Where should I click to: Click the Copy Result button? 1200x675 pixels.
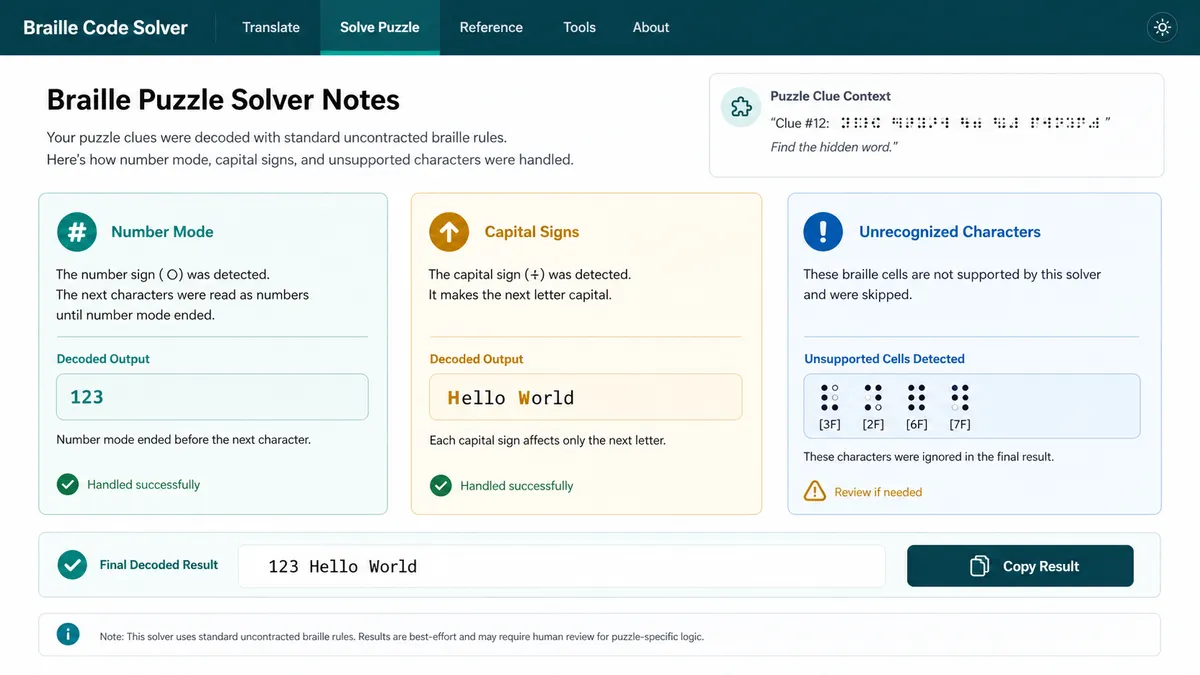[x=1020, y=566]
